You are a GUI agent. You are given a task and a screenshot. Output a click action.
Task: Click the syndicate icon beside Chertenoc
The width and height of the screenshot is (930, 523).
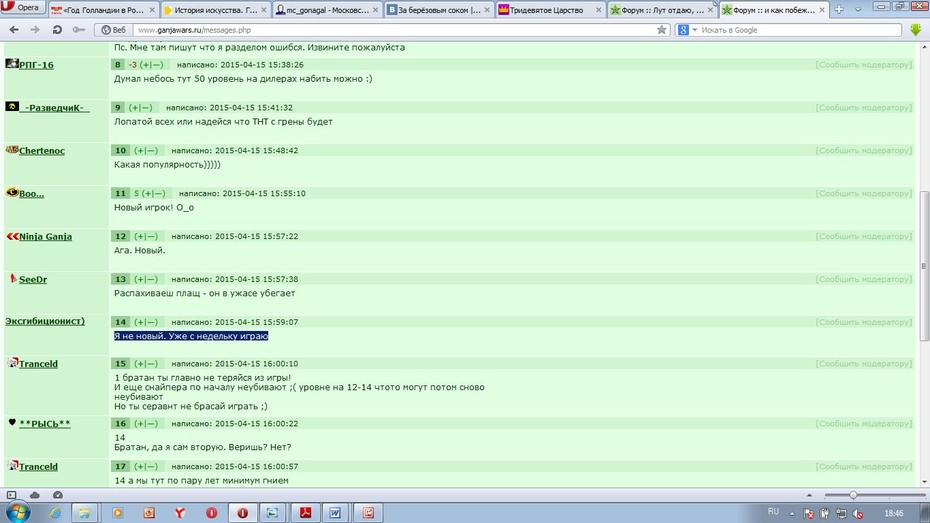click(12, 149)
